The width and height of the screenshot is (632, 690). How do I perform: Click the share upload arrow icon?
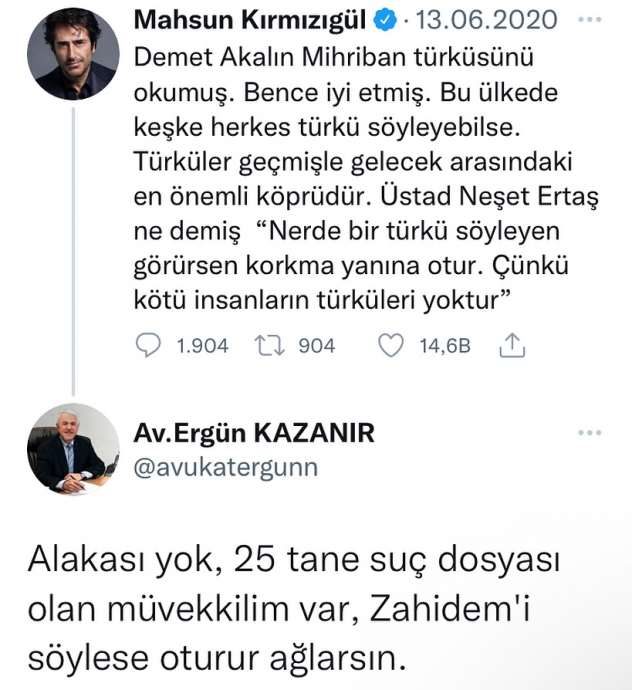(512, 346)
